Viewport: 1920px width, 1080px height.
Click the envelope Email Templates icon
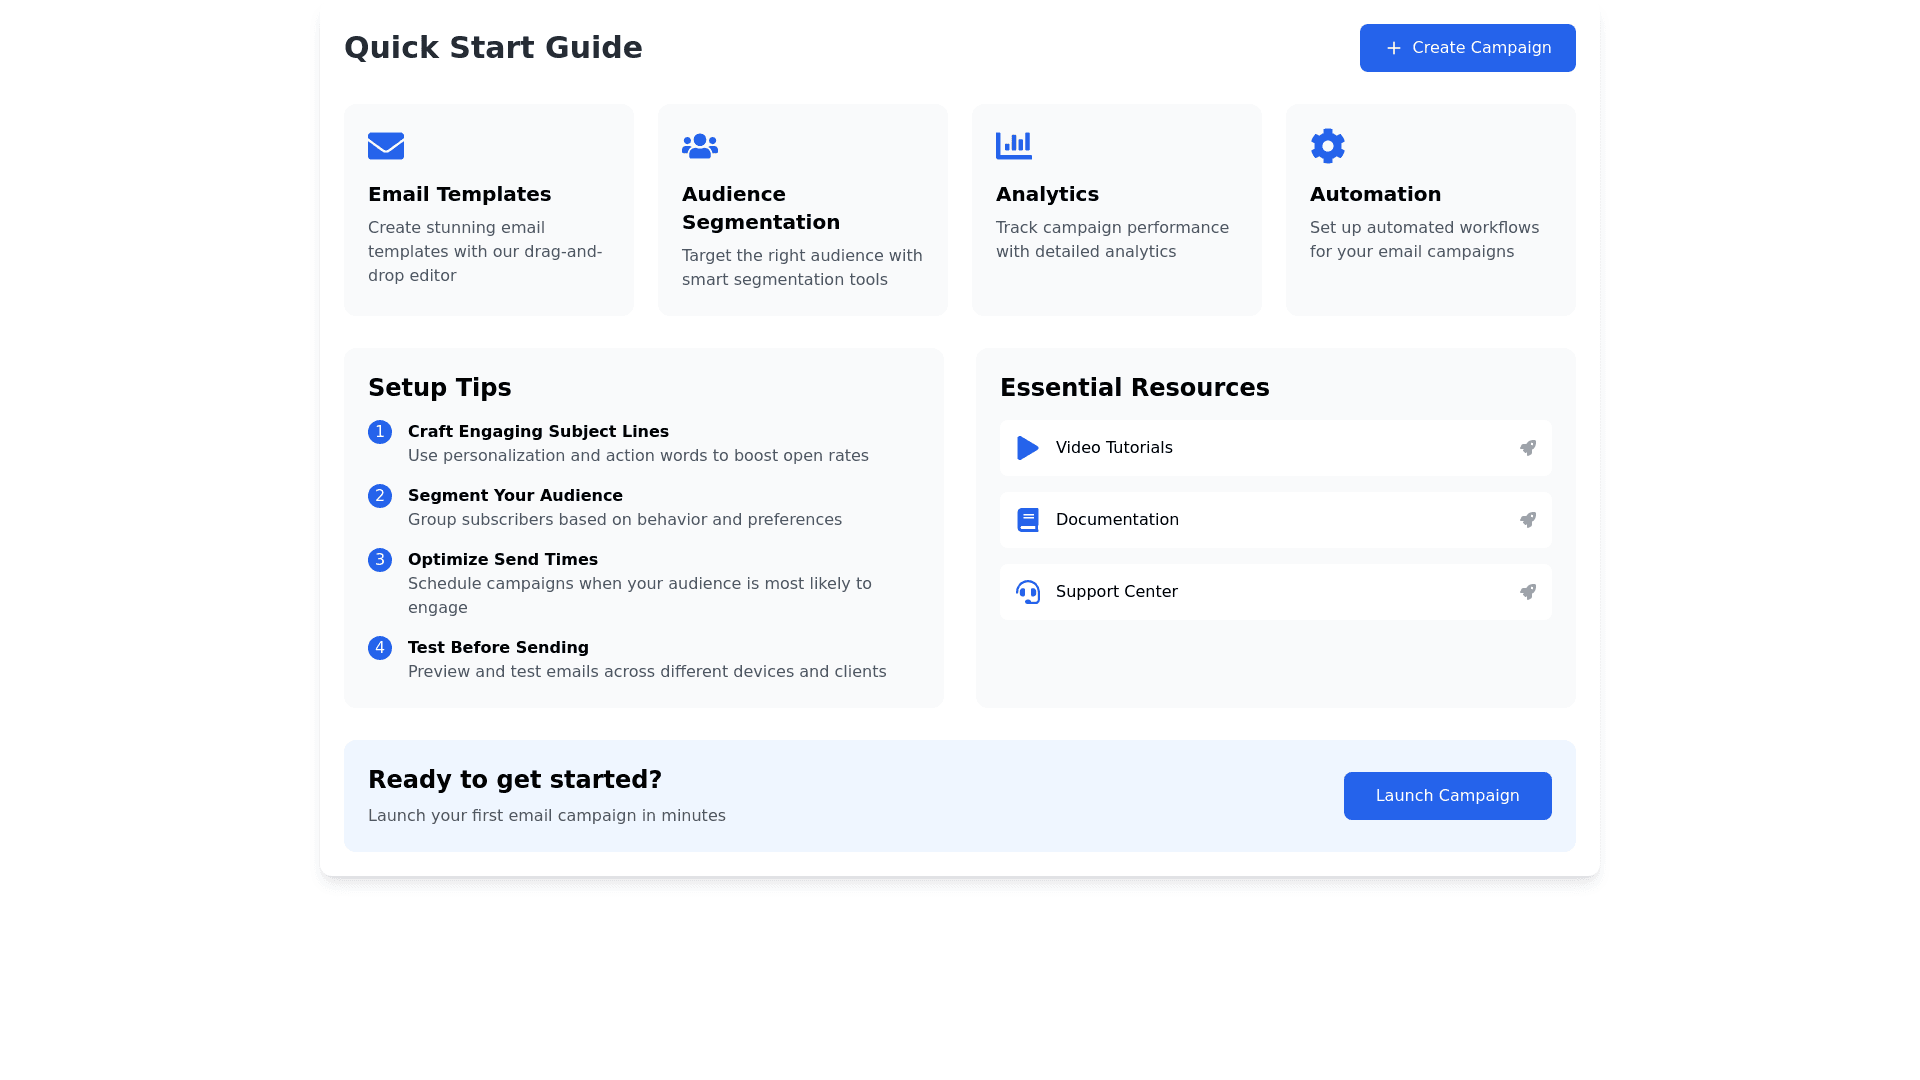click(x=386, y=146)
